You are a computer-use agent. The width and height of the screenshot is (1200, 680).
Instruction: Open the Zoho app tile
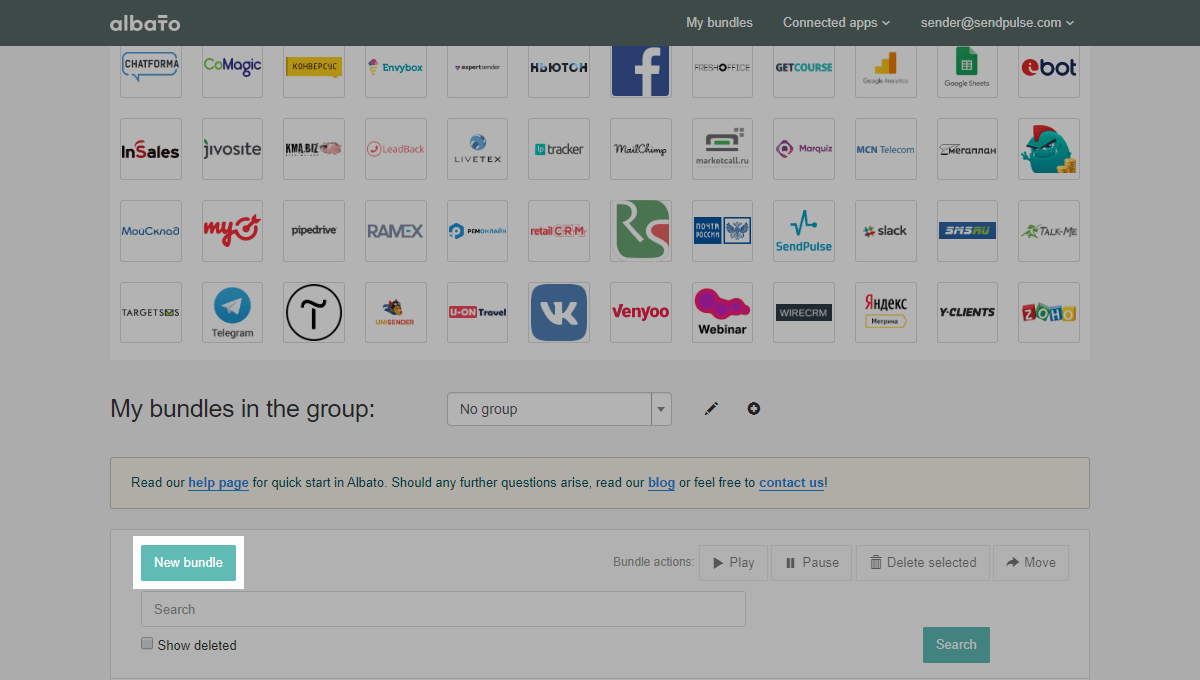(1049, 312)
